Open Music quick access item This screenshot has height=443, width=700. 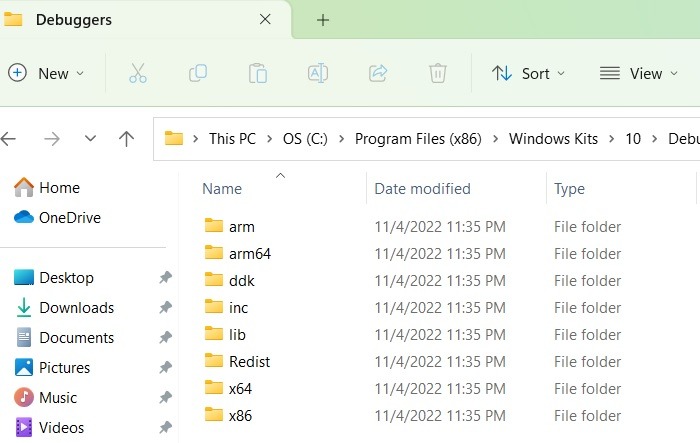(x=46, y=397)
